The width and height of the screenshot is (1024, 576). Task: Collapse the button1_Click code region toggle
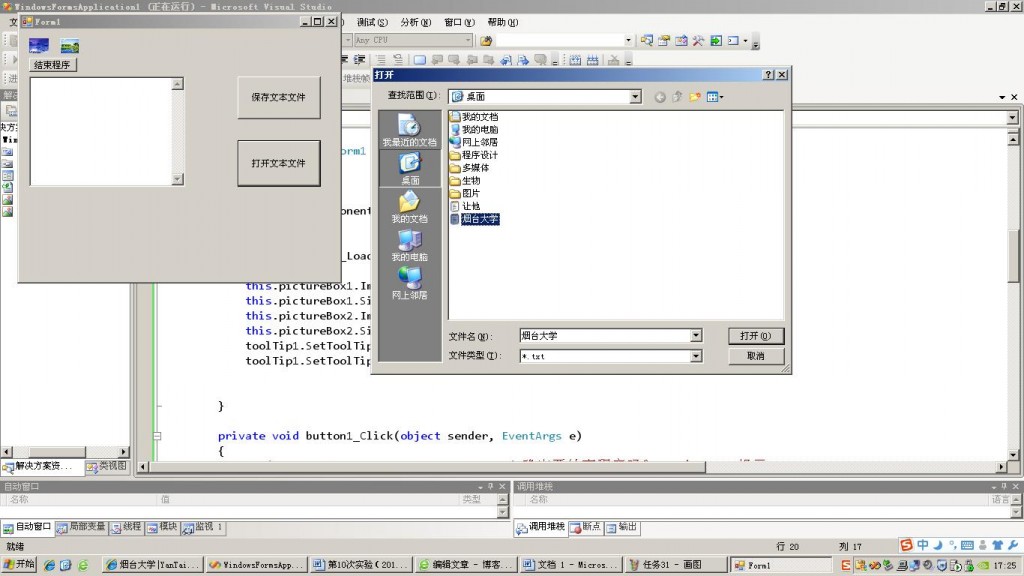coord(157,436)
